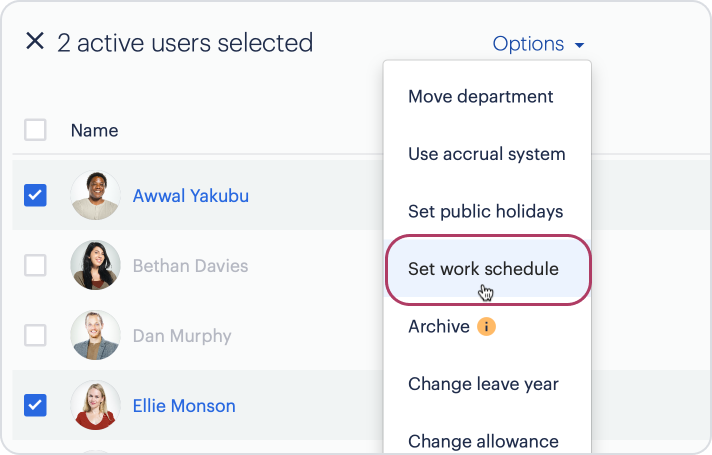Deselect the Ellie Monson checkbox
Screen dimensions: 712x455
[35, 406]
